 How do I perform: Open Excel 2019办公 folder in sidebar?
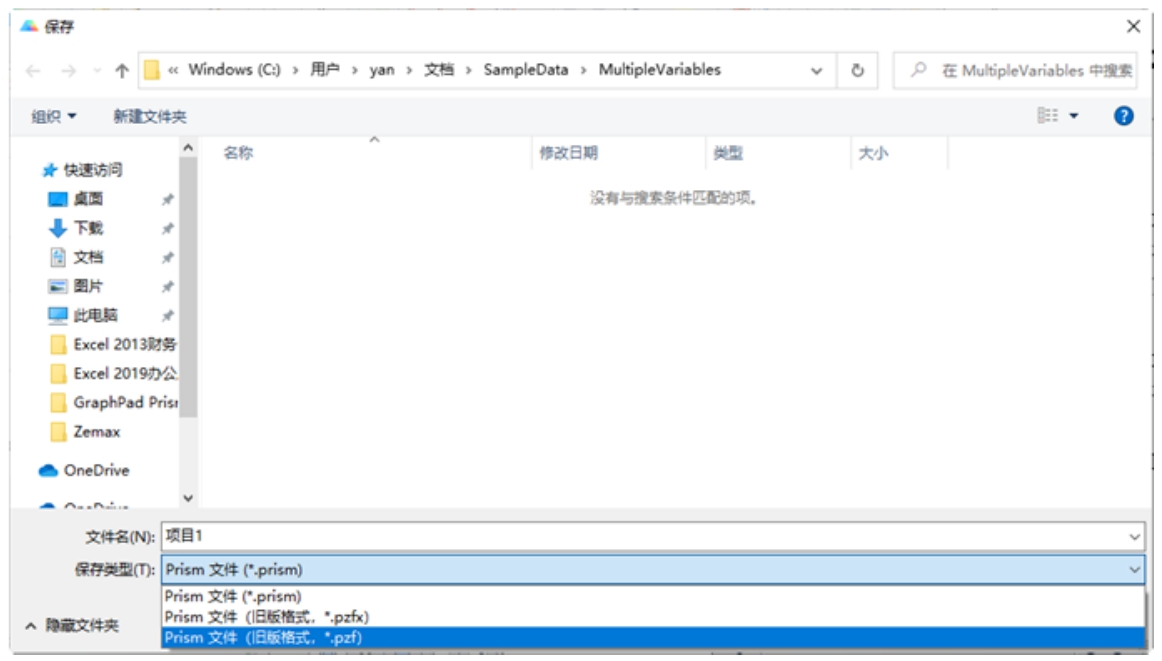click(x=113, y=373)
